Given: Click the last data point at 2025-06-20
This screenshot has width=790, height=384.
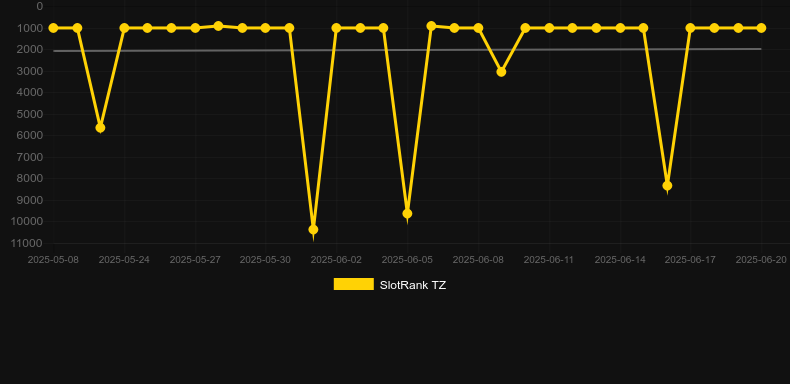Looking at the screenshot, I should tap(761, 28).
